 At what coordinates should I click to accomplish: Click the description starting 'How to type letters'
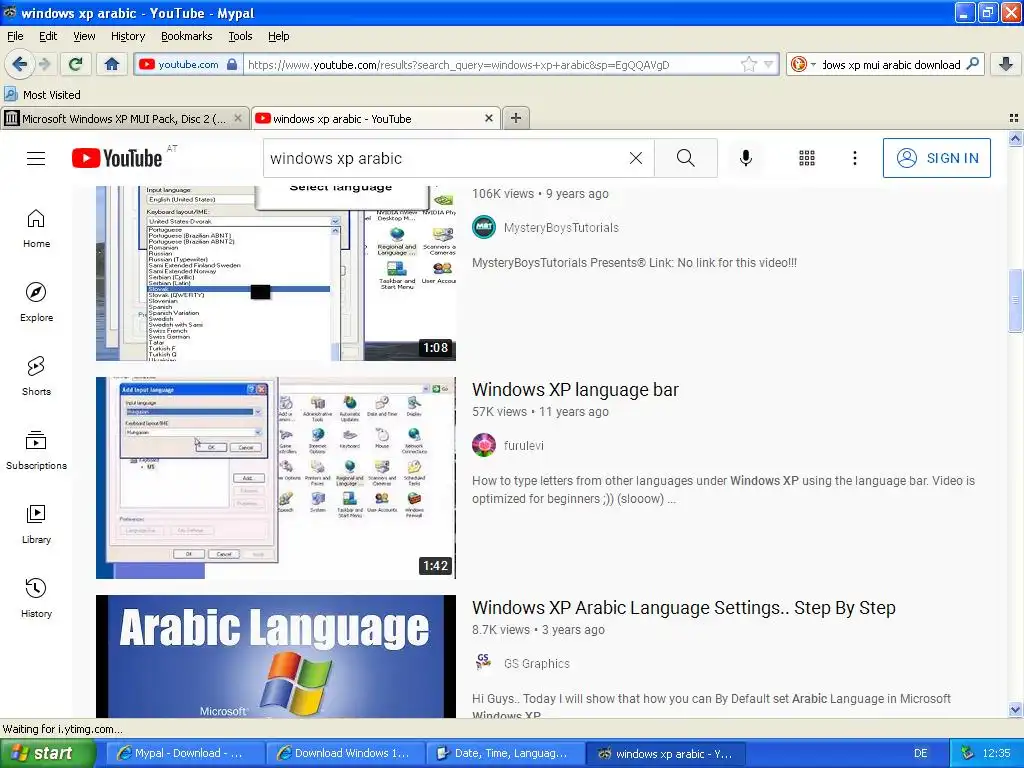pyautogui.click(x=724, y=490)
